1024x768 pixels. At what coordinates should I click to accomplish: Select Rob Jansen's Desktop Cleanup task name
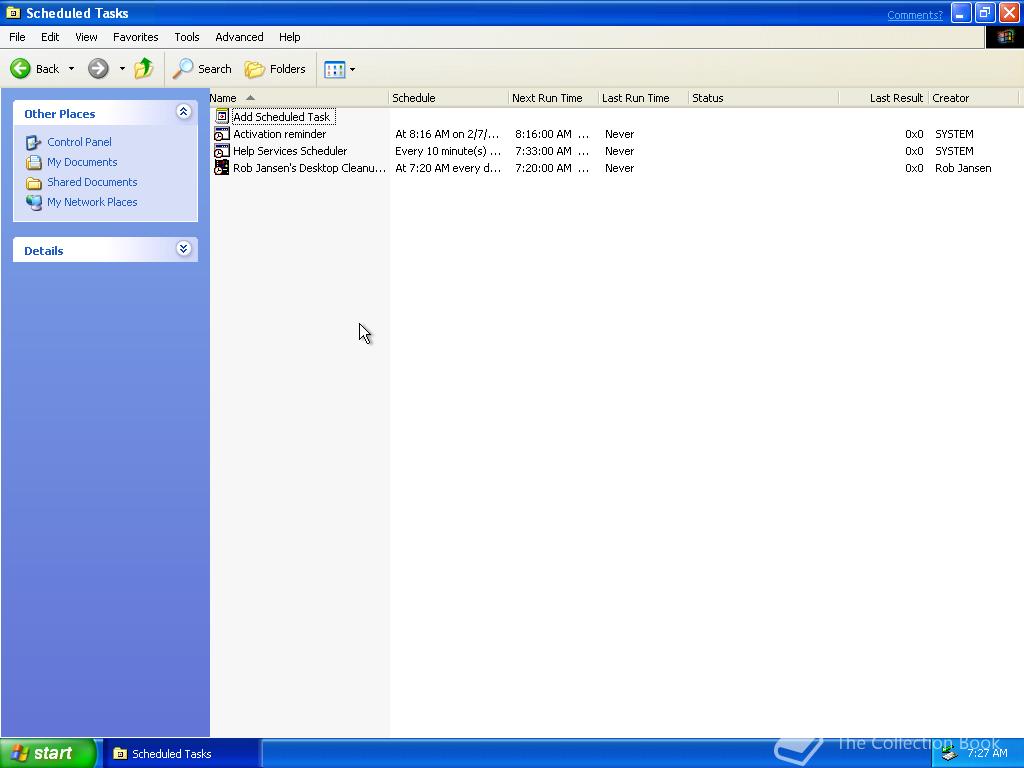point(309,168)
